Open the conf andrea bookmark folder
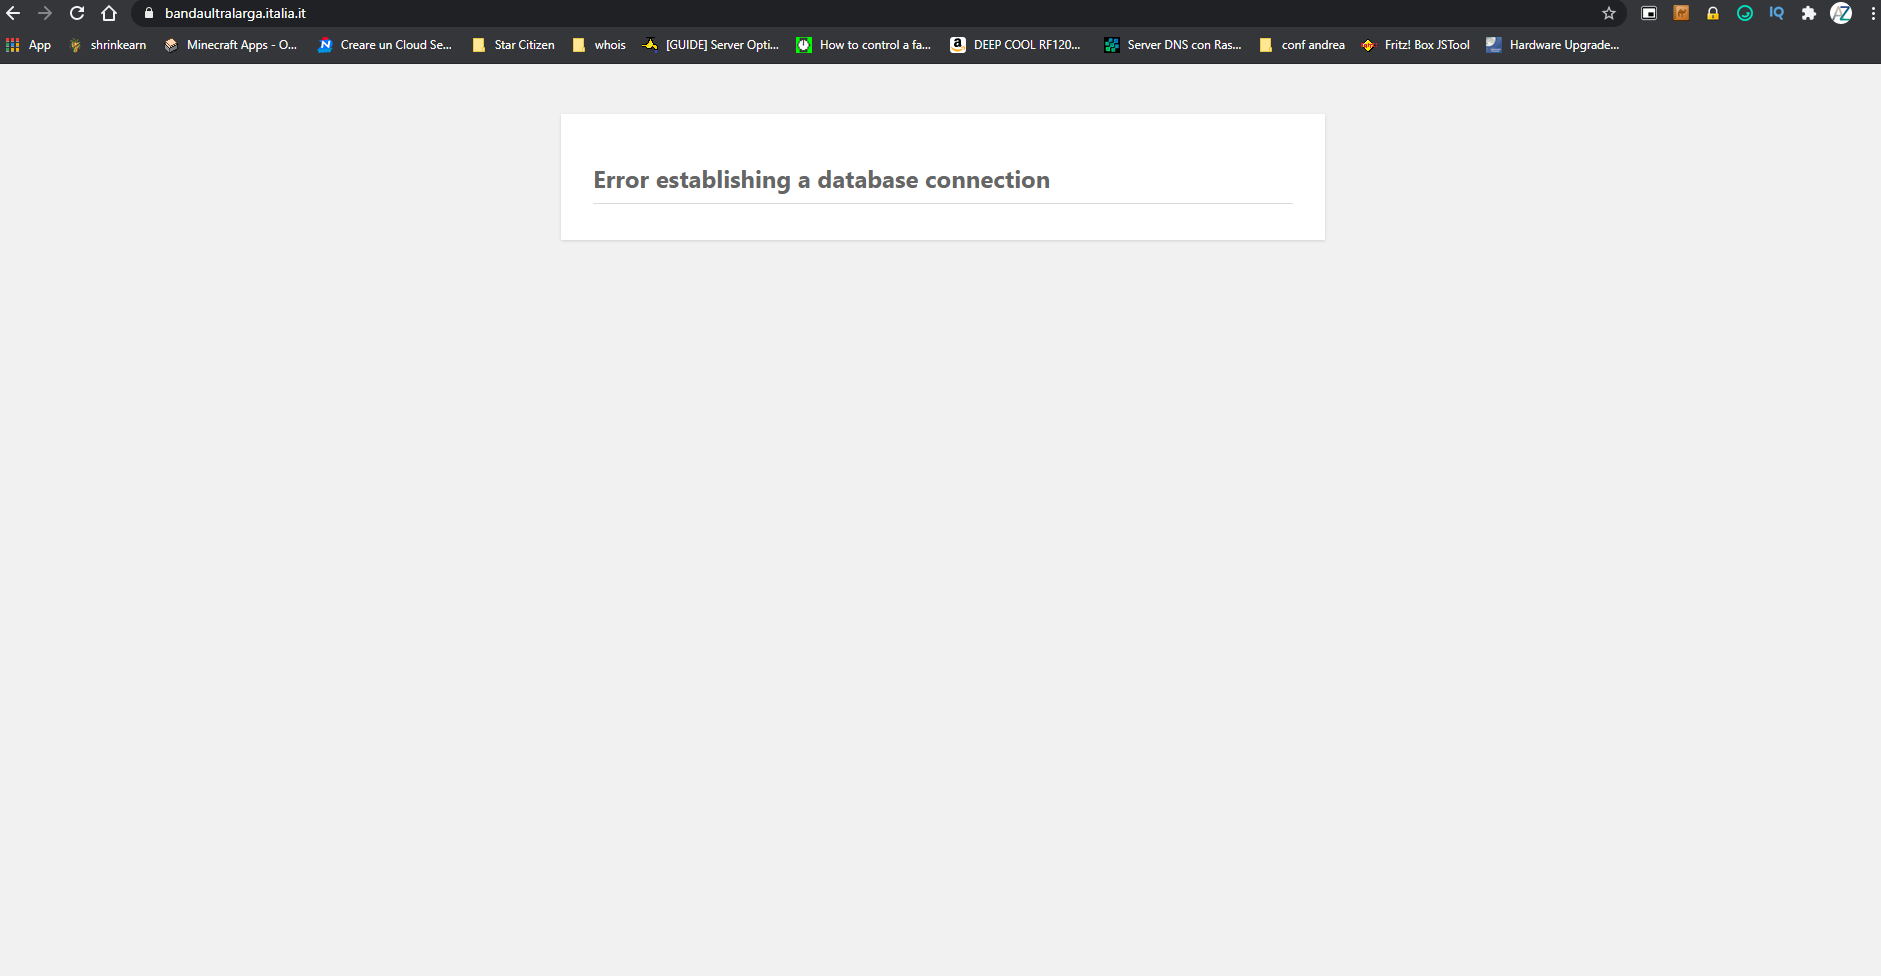Screen dimensions: 1881x976 point(1302,45)
